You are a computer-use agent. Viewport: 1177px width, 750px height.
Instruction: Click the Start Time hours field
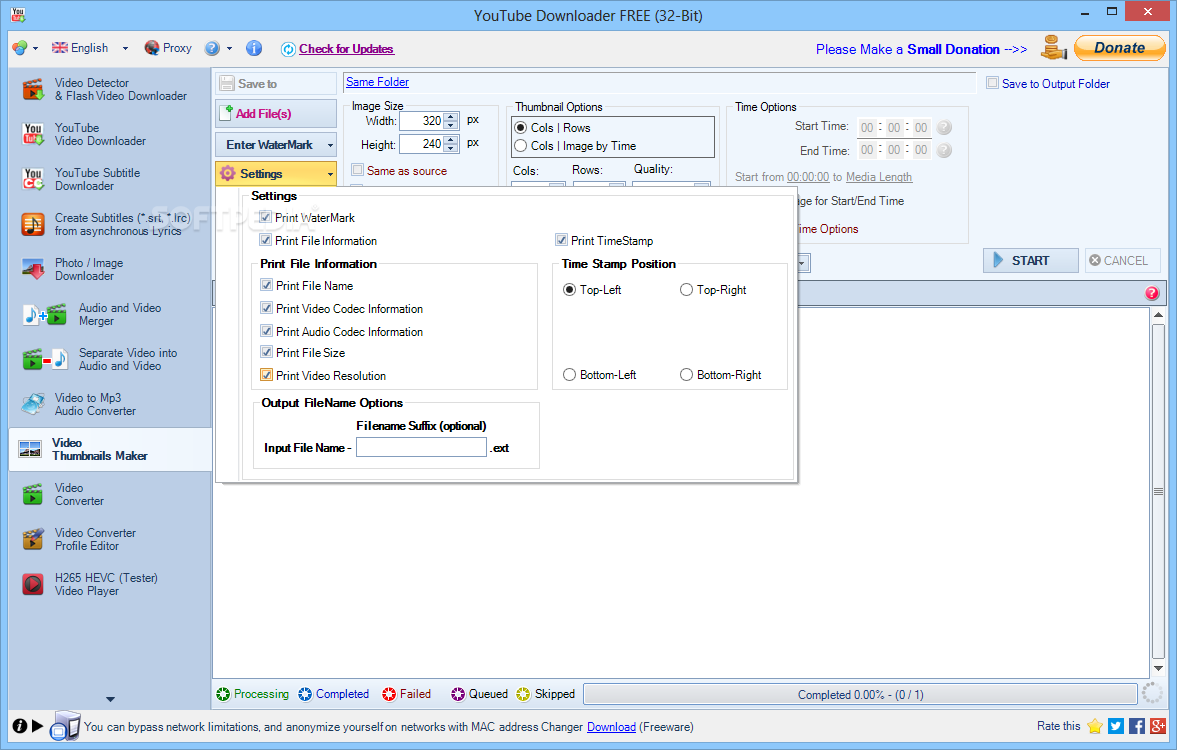[867, 128]
